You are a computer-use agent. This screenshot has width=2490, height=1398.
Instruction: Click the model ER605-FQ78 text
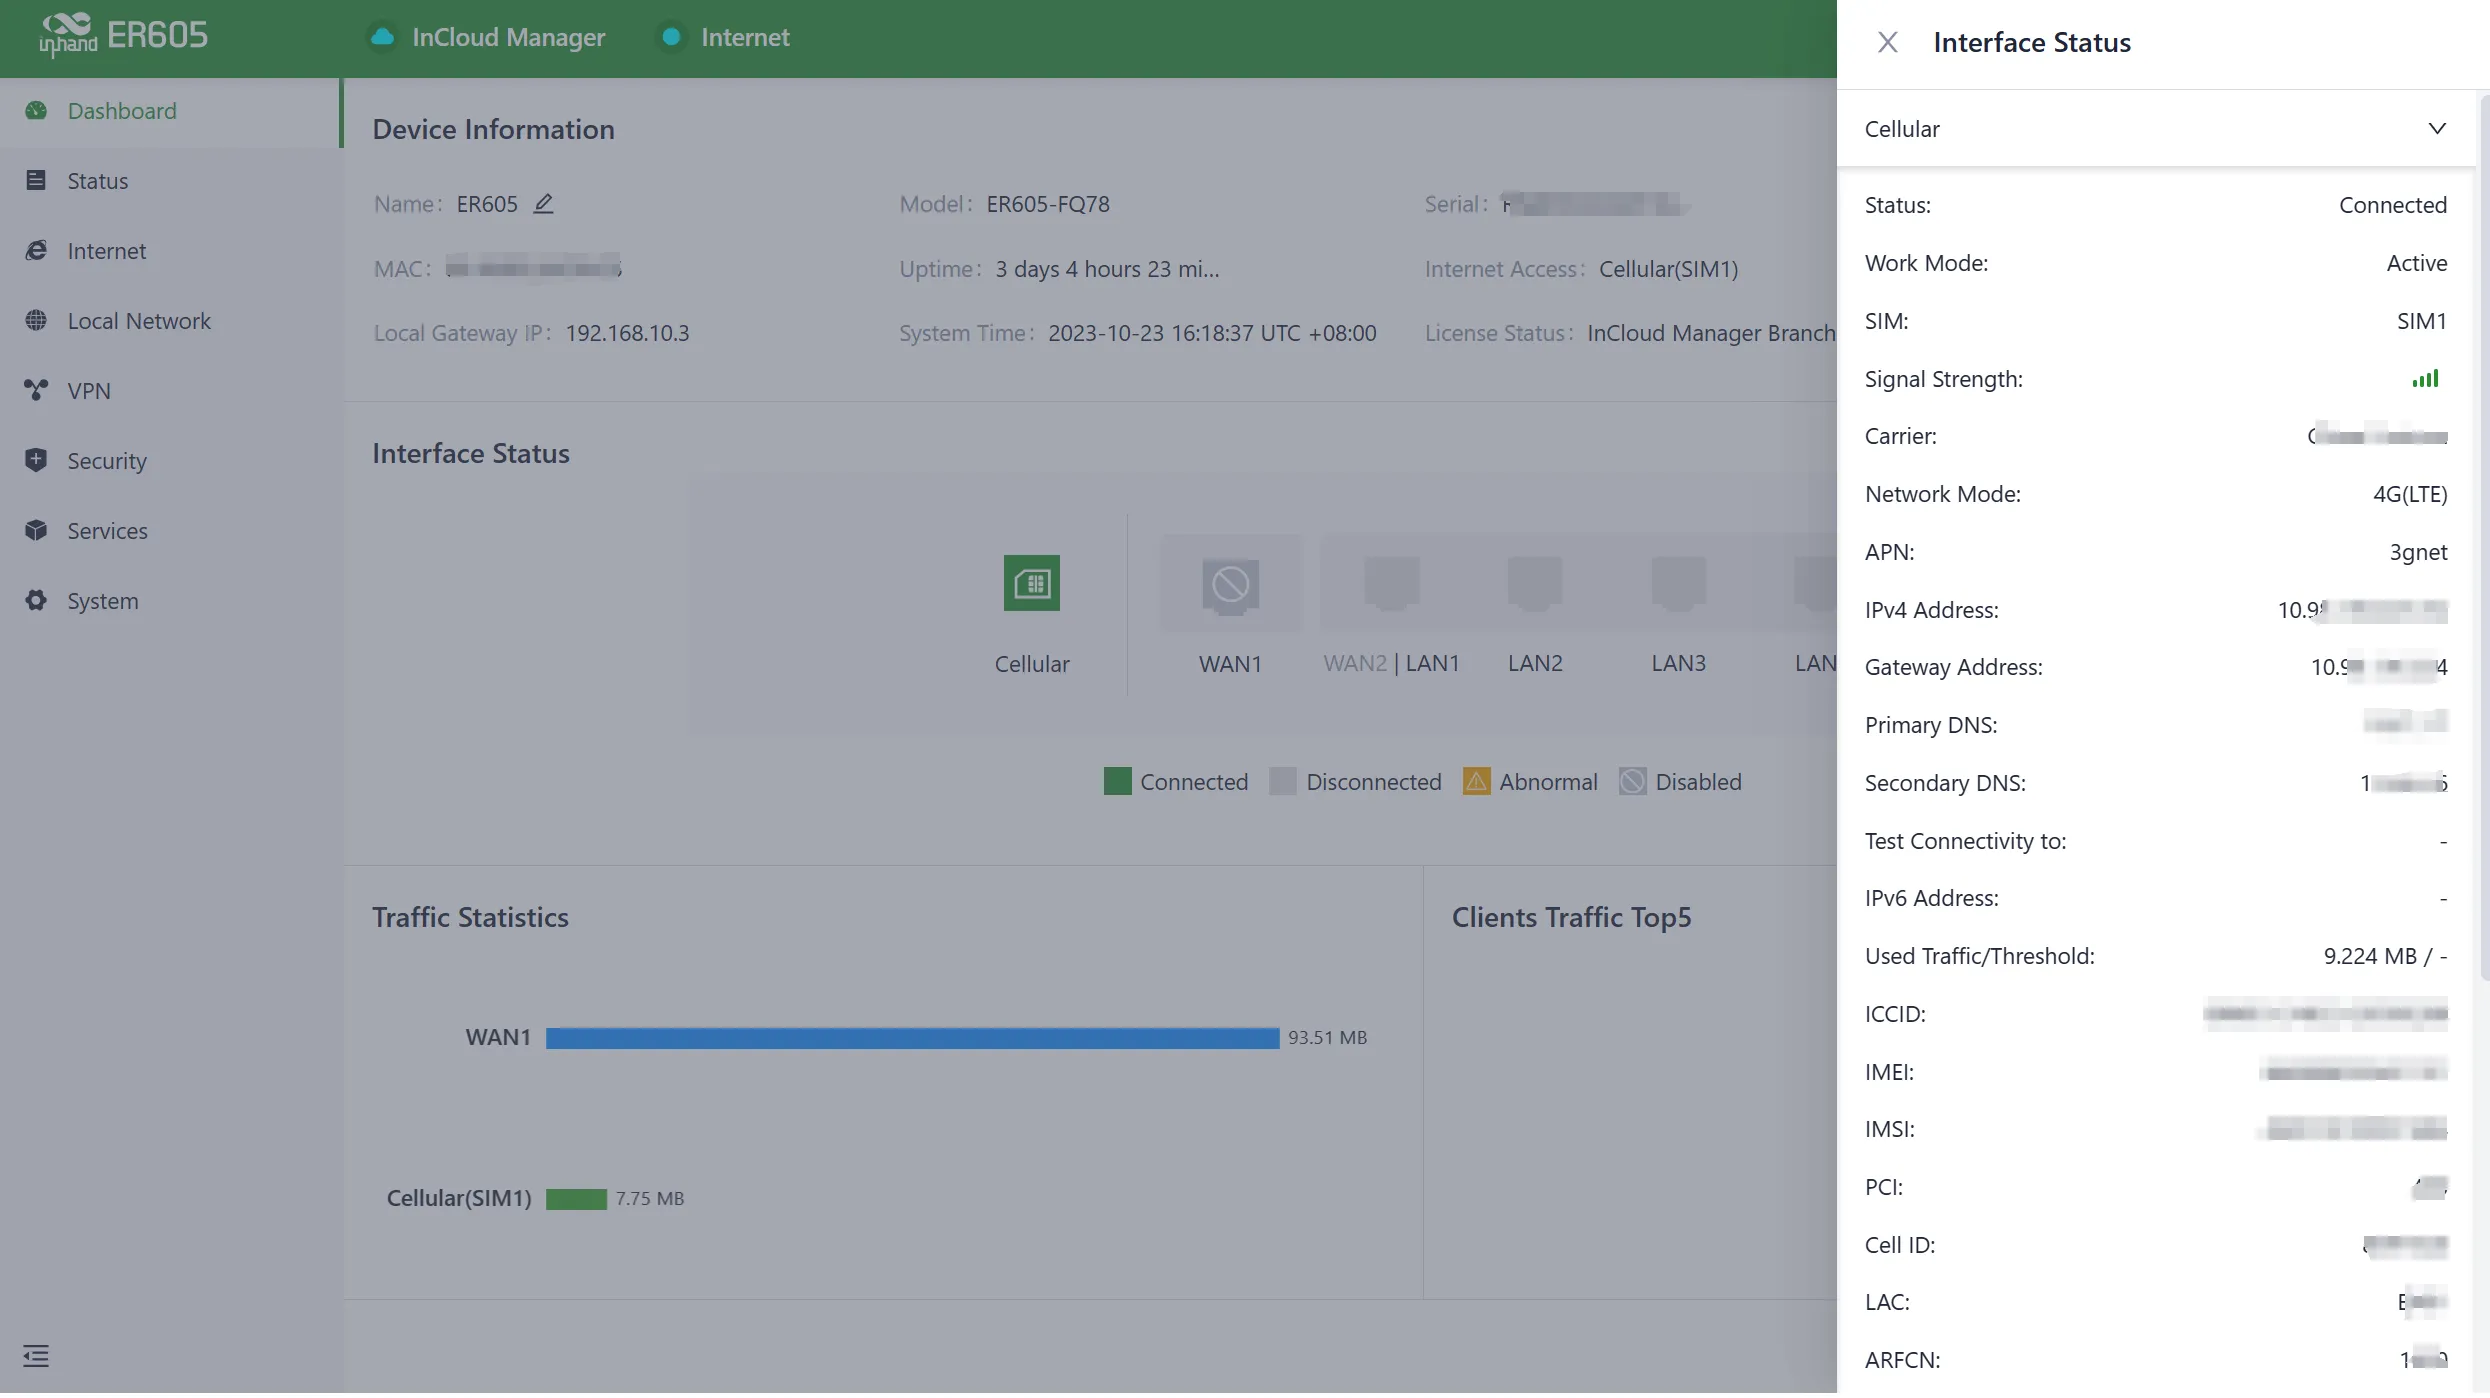click(x=1047, y=204)
